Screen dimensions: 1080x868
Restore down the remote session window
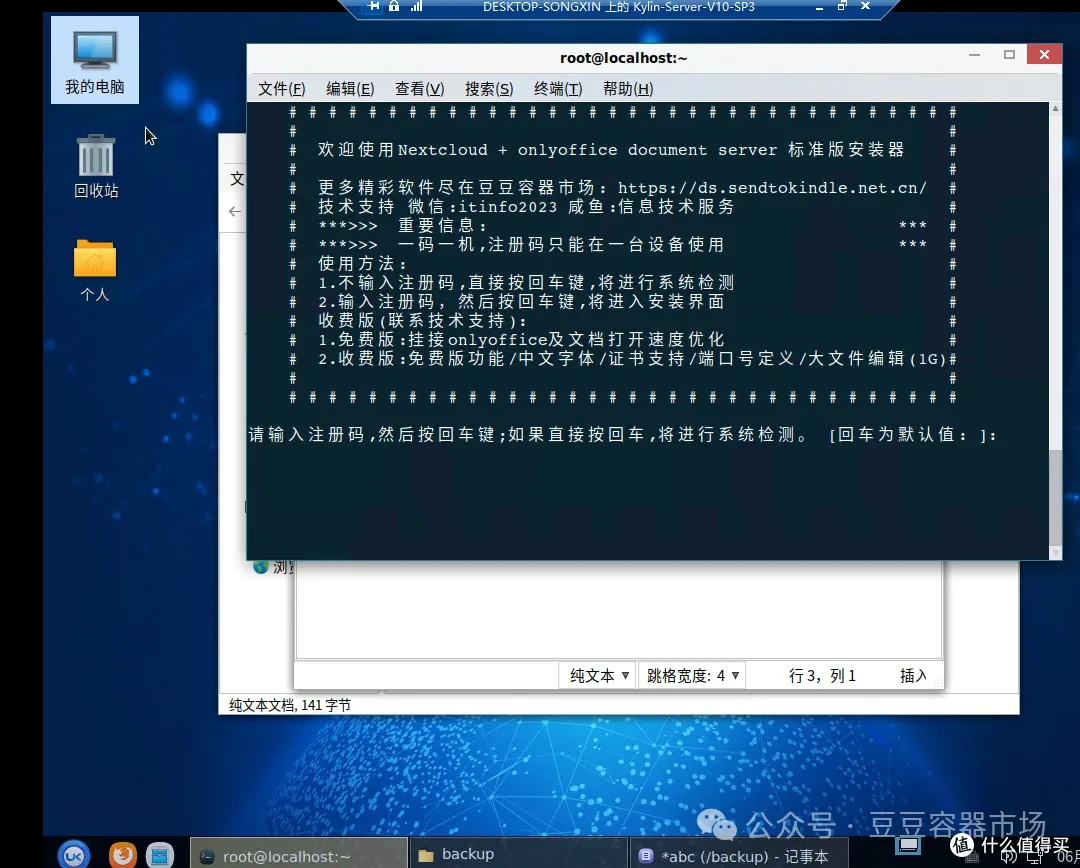click(842, 6)
